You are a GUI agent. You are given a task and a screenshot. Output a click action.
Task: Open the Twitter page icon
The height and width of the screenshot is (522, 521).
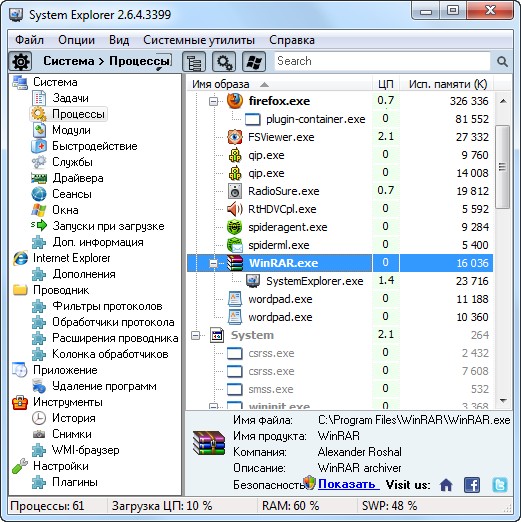(499, 485)
